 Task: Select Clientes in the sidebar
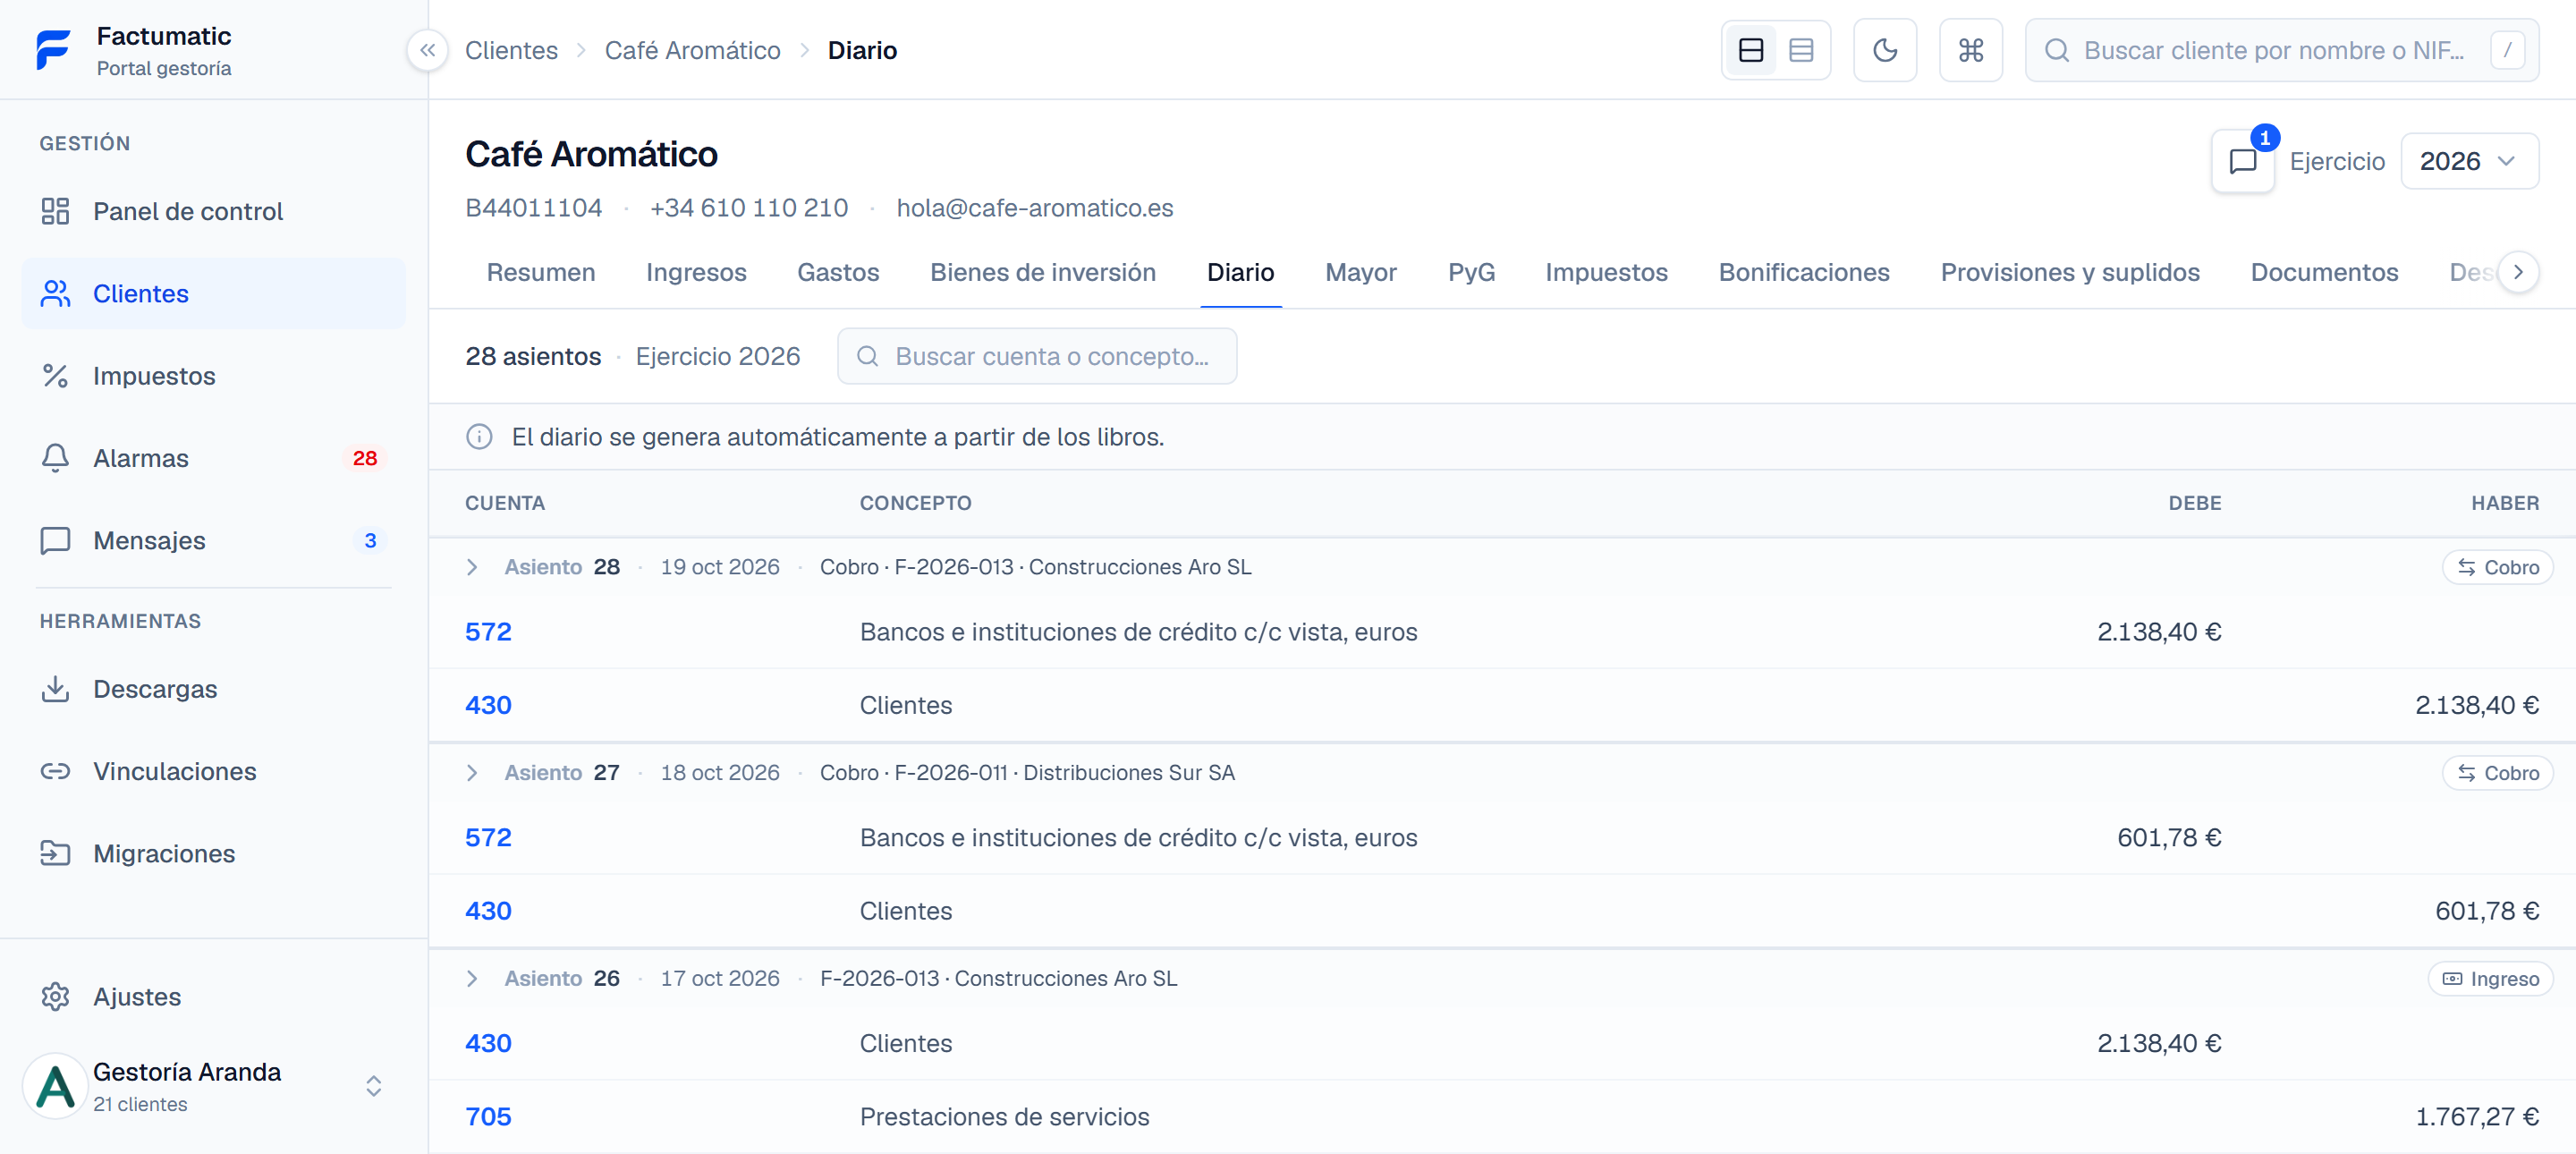coord(214,293)
